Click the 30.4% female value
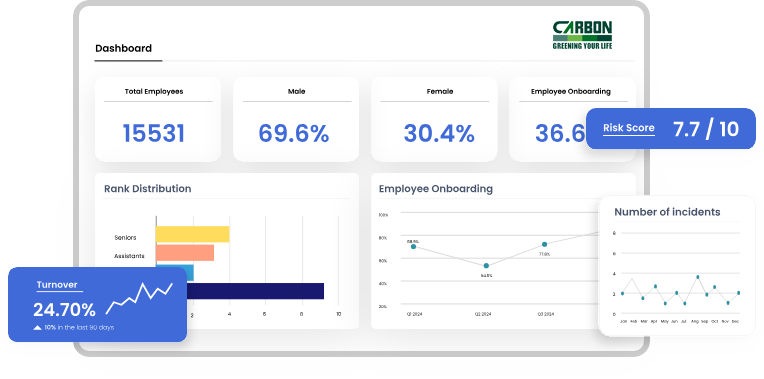Screen dimensions: 764x379 439,133
